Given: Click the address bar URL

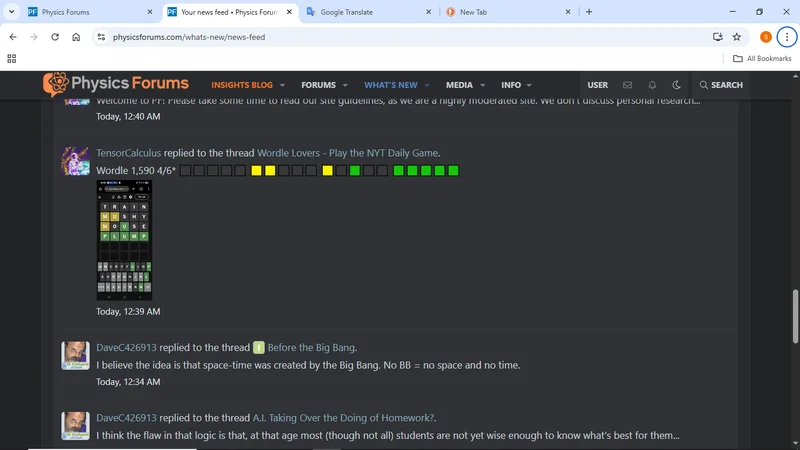Looking at the screenshot, I should click(189, 37).
